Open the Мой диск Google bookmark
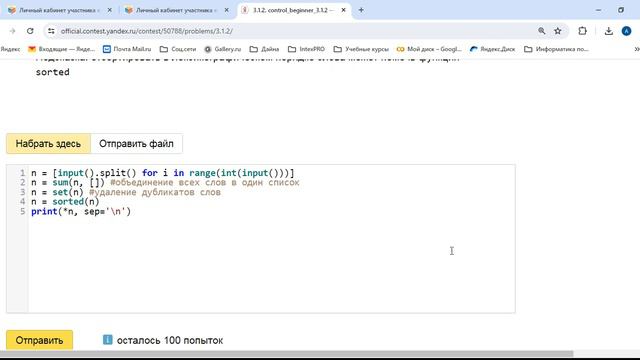Screen dimensions: 640x360 pyautogui.click(x=429, y=49)
